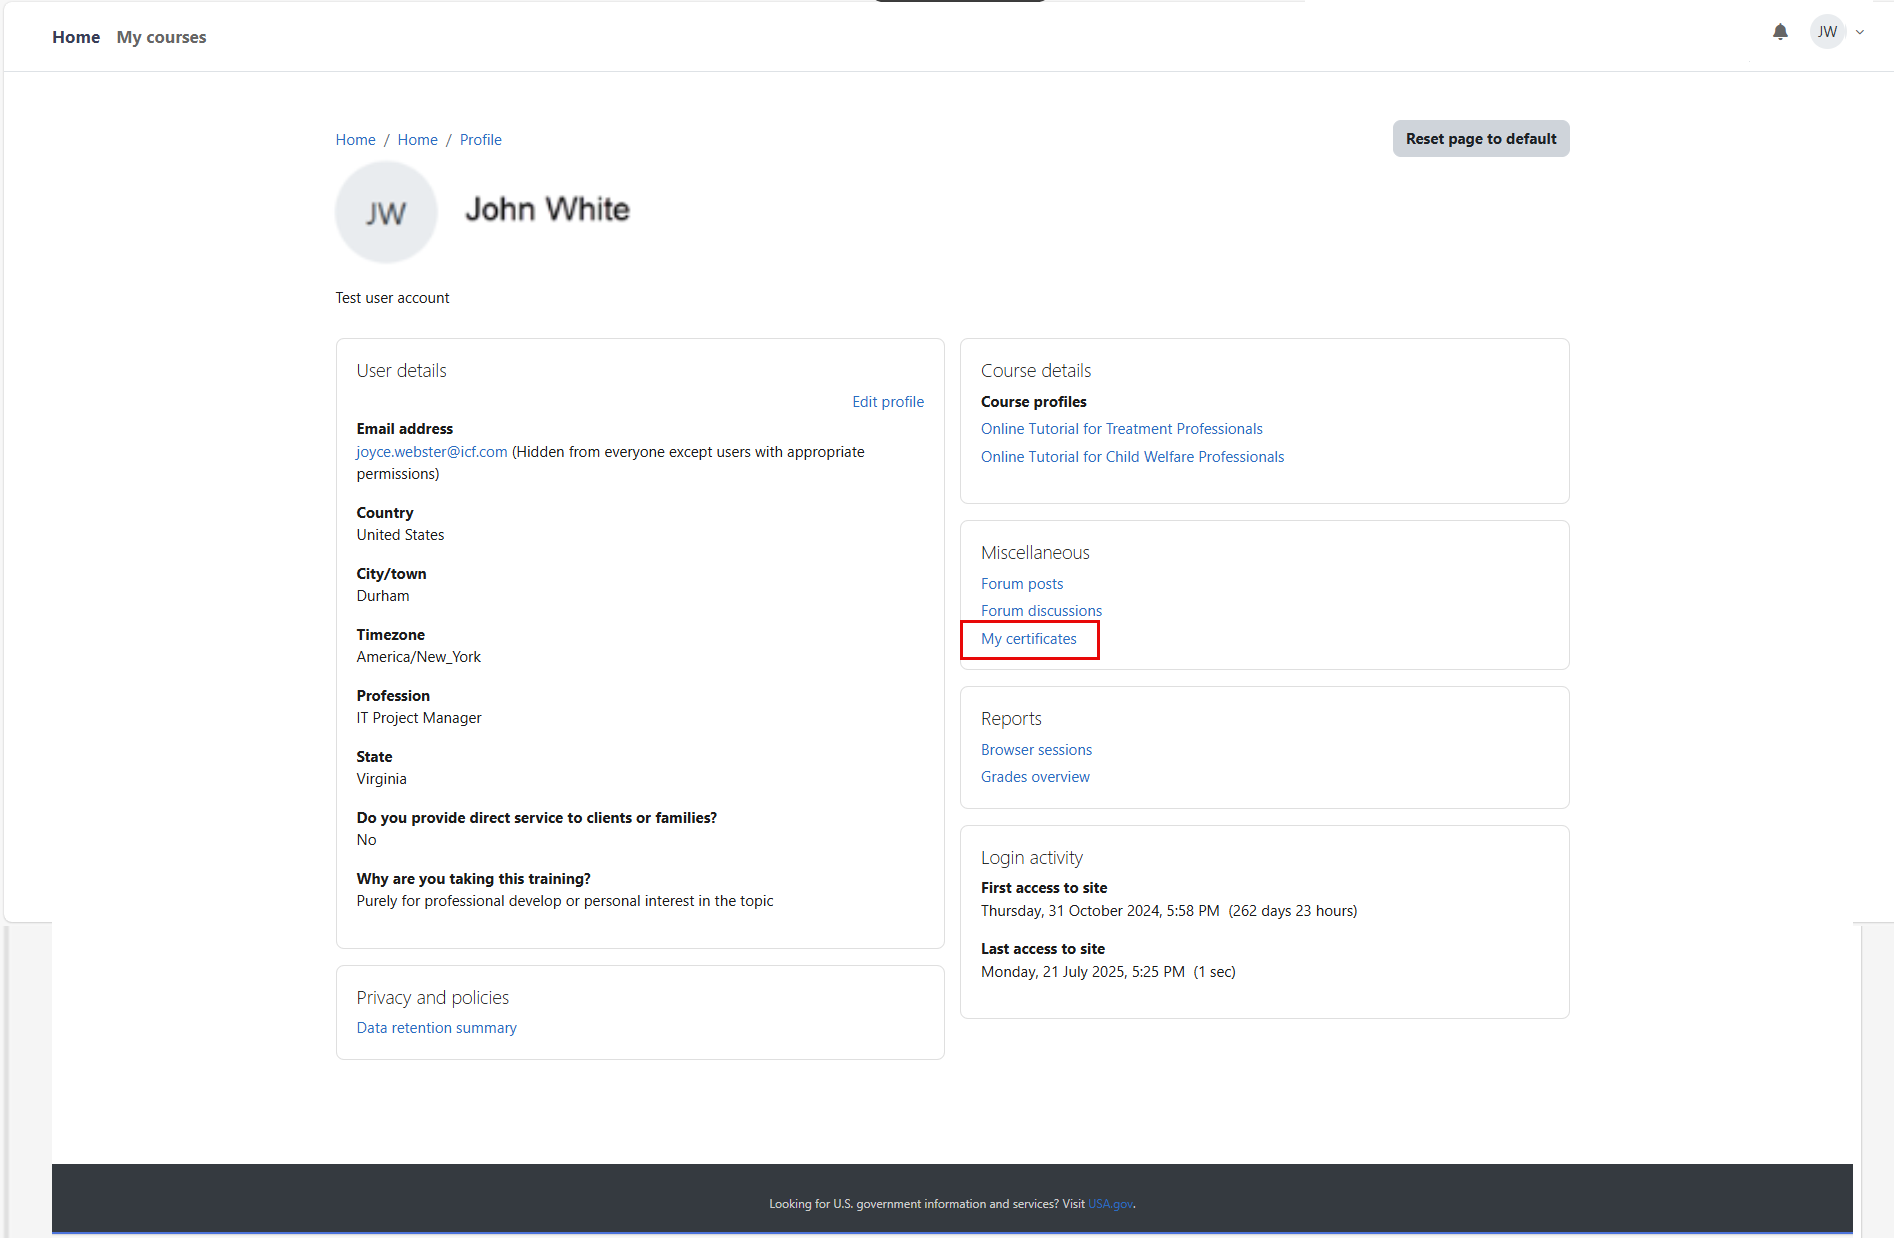
Task: Open My courses in top navigation
Action: point(161,37)
